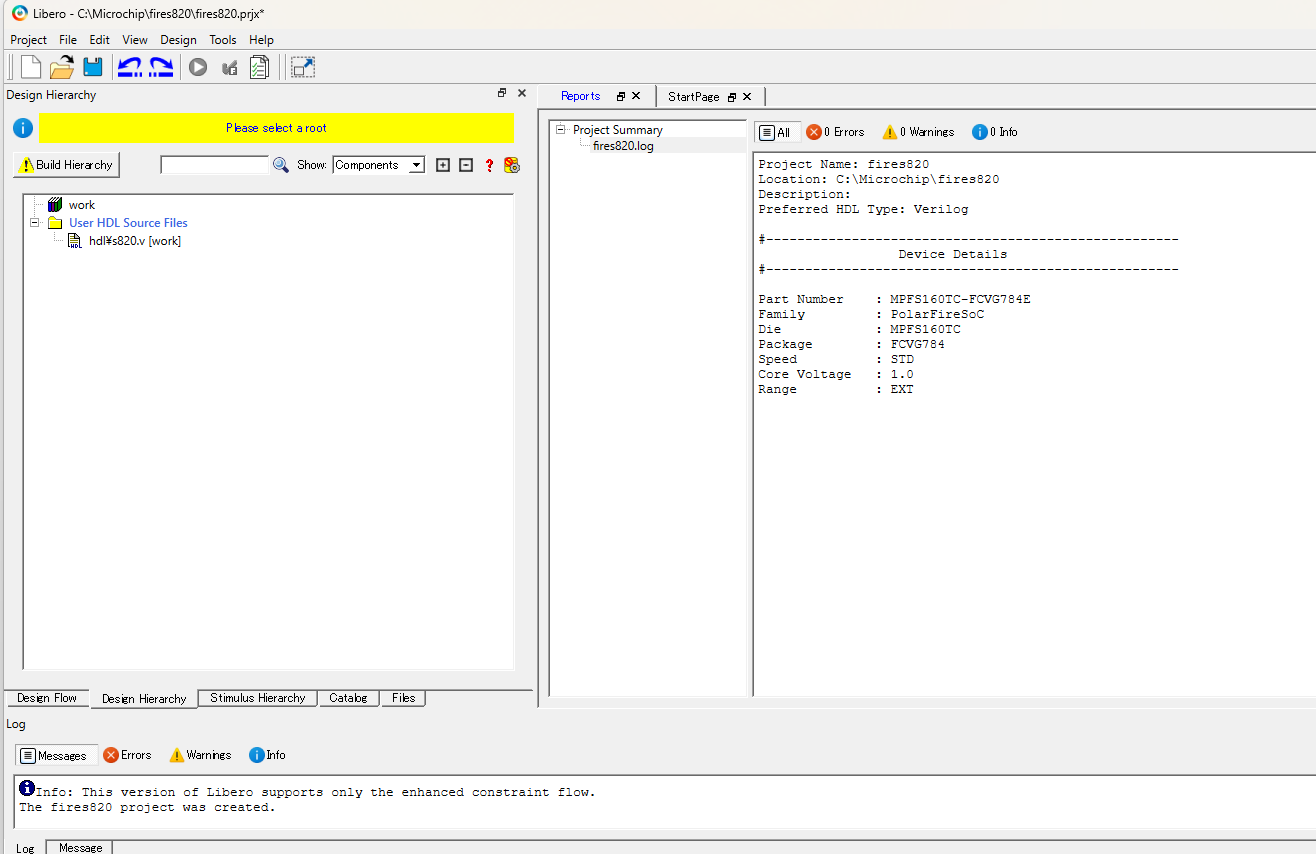Close the Reports tab
The width and height of the screenshot is (1316, 854).
point(636,96)
